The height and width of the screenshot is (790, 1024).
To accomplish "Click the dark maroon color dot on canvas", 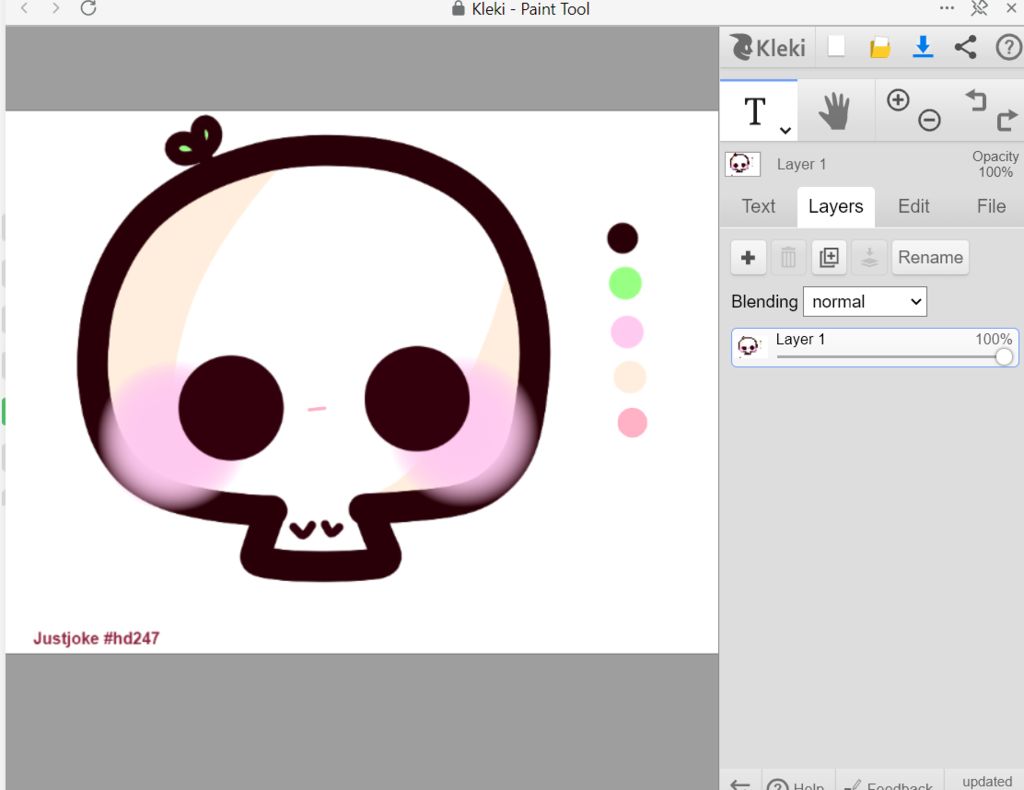I will 622,238.
